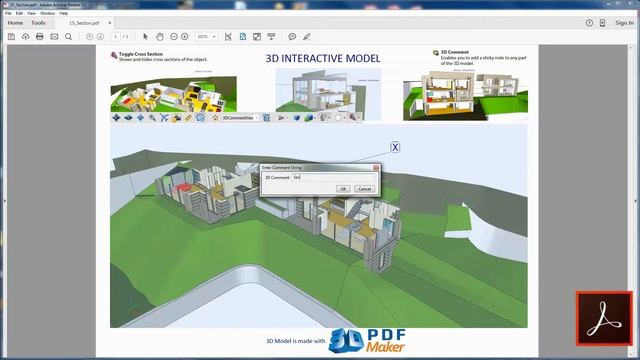Click the 3D Comment example thumbnail
Screen dimensions: 640x360
tap(465, 96)
